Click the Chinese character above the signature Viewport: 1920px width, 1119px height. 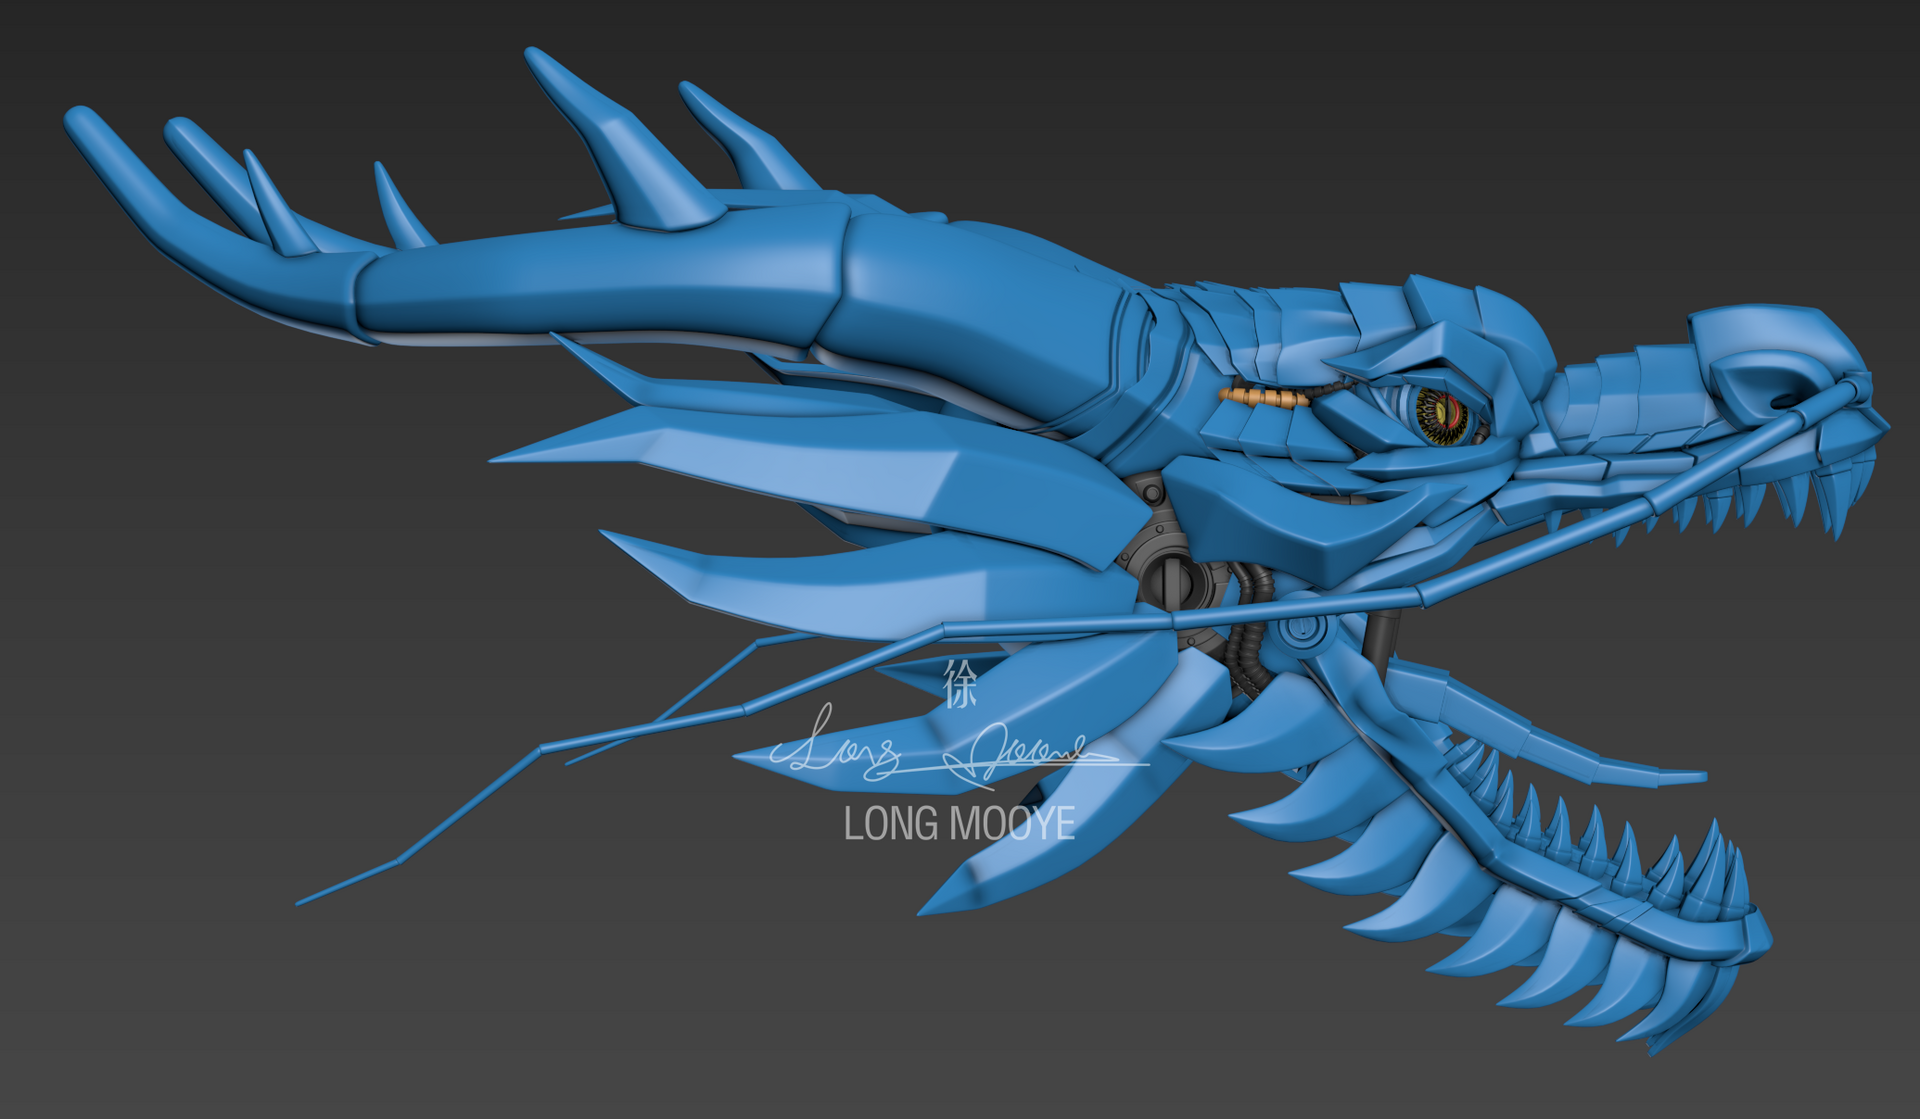pos(960,685)
